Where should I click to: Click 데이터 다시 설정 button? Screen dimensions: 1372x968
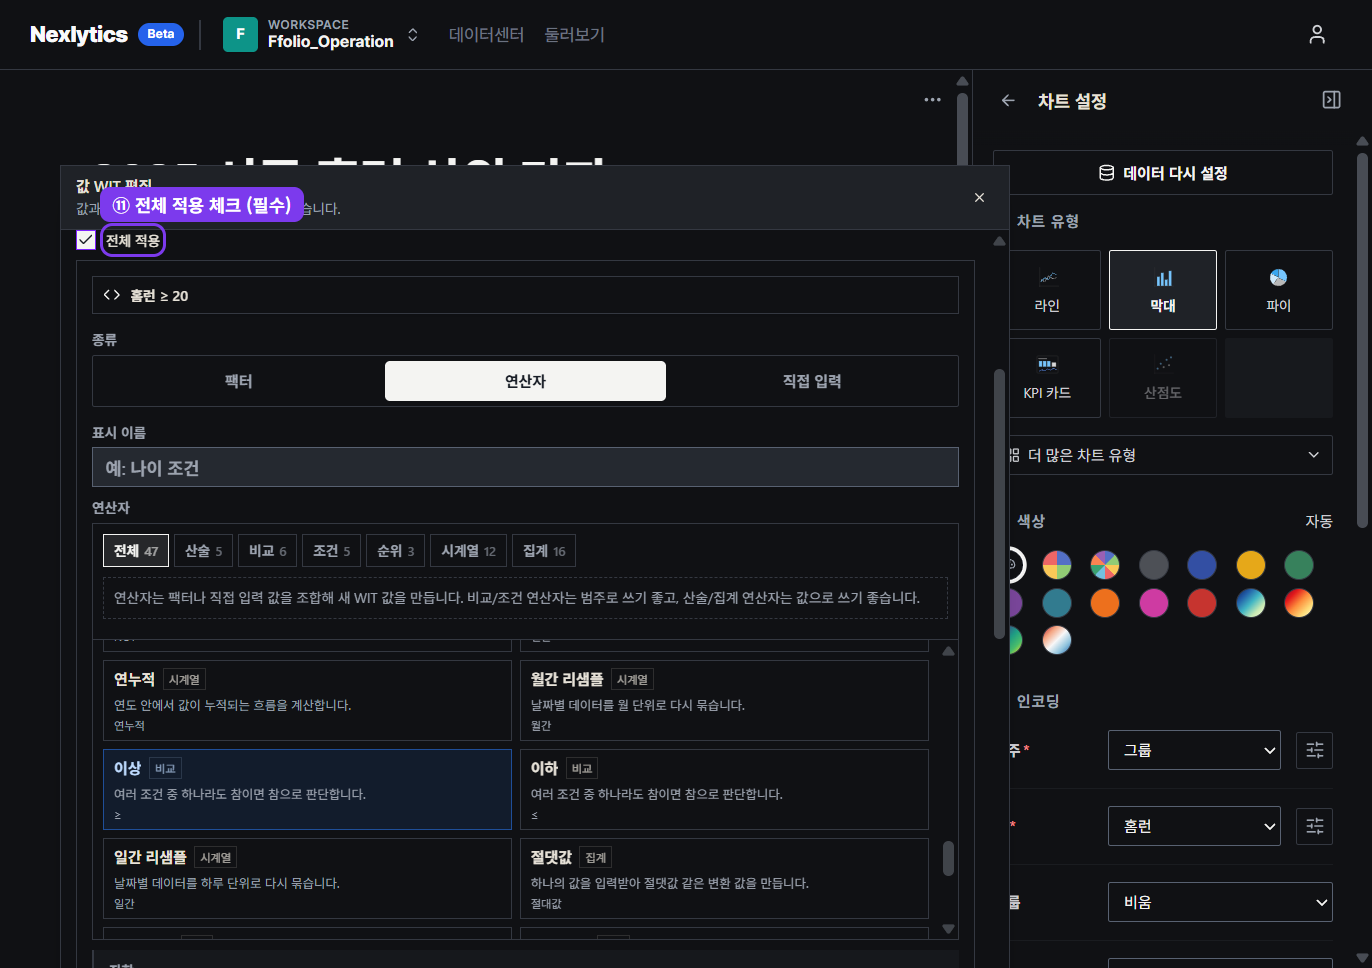[x=1163, y=173]
